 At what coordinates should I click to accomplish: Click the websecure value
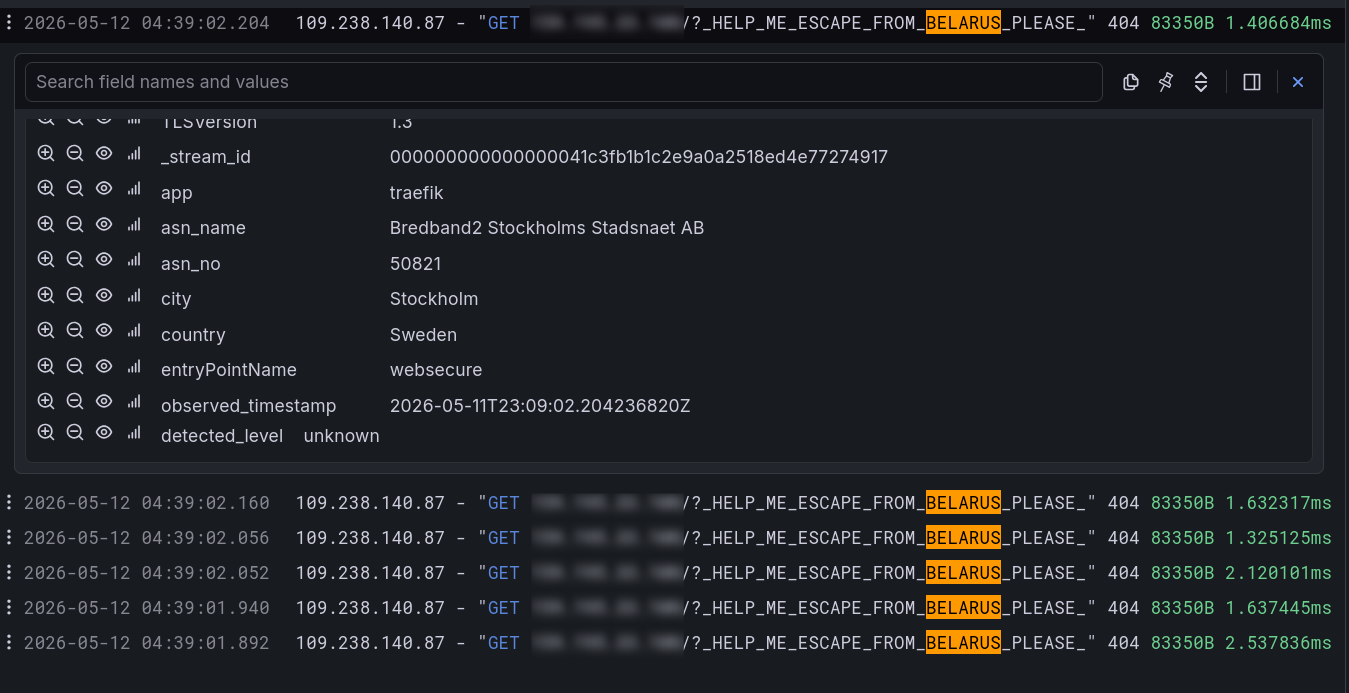436,370
